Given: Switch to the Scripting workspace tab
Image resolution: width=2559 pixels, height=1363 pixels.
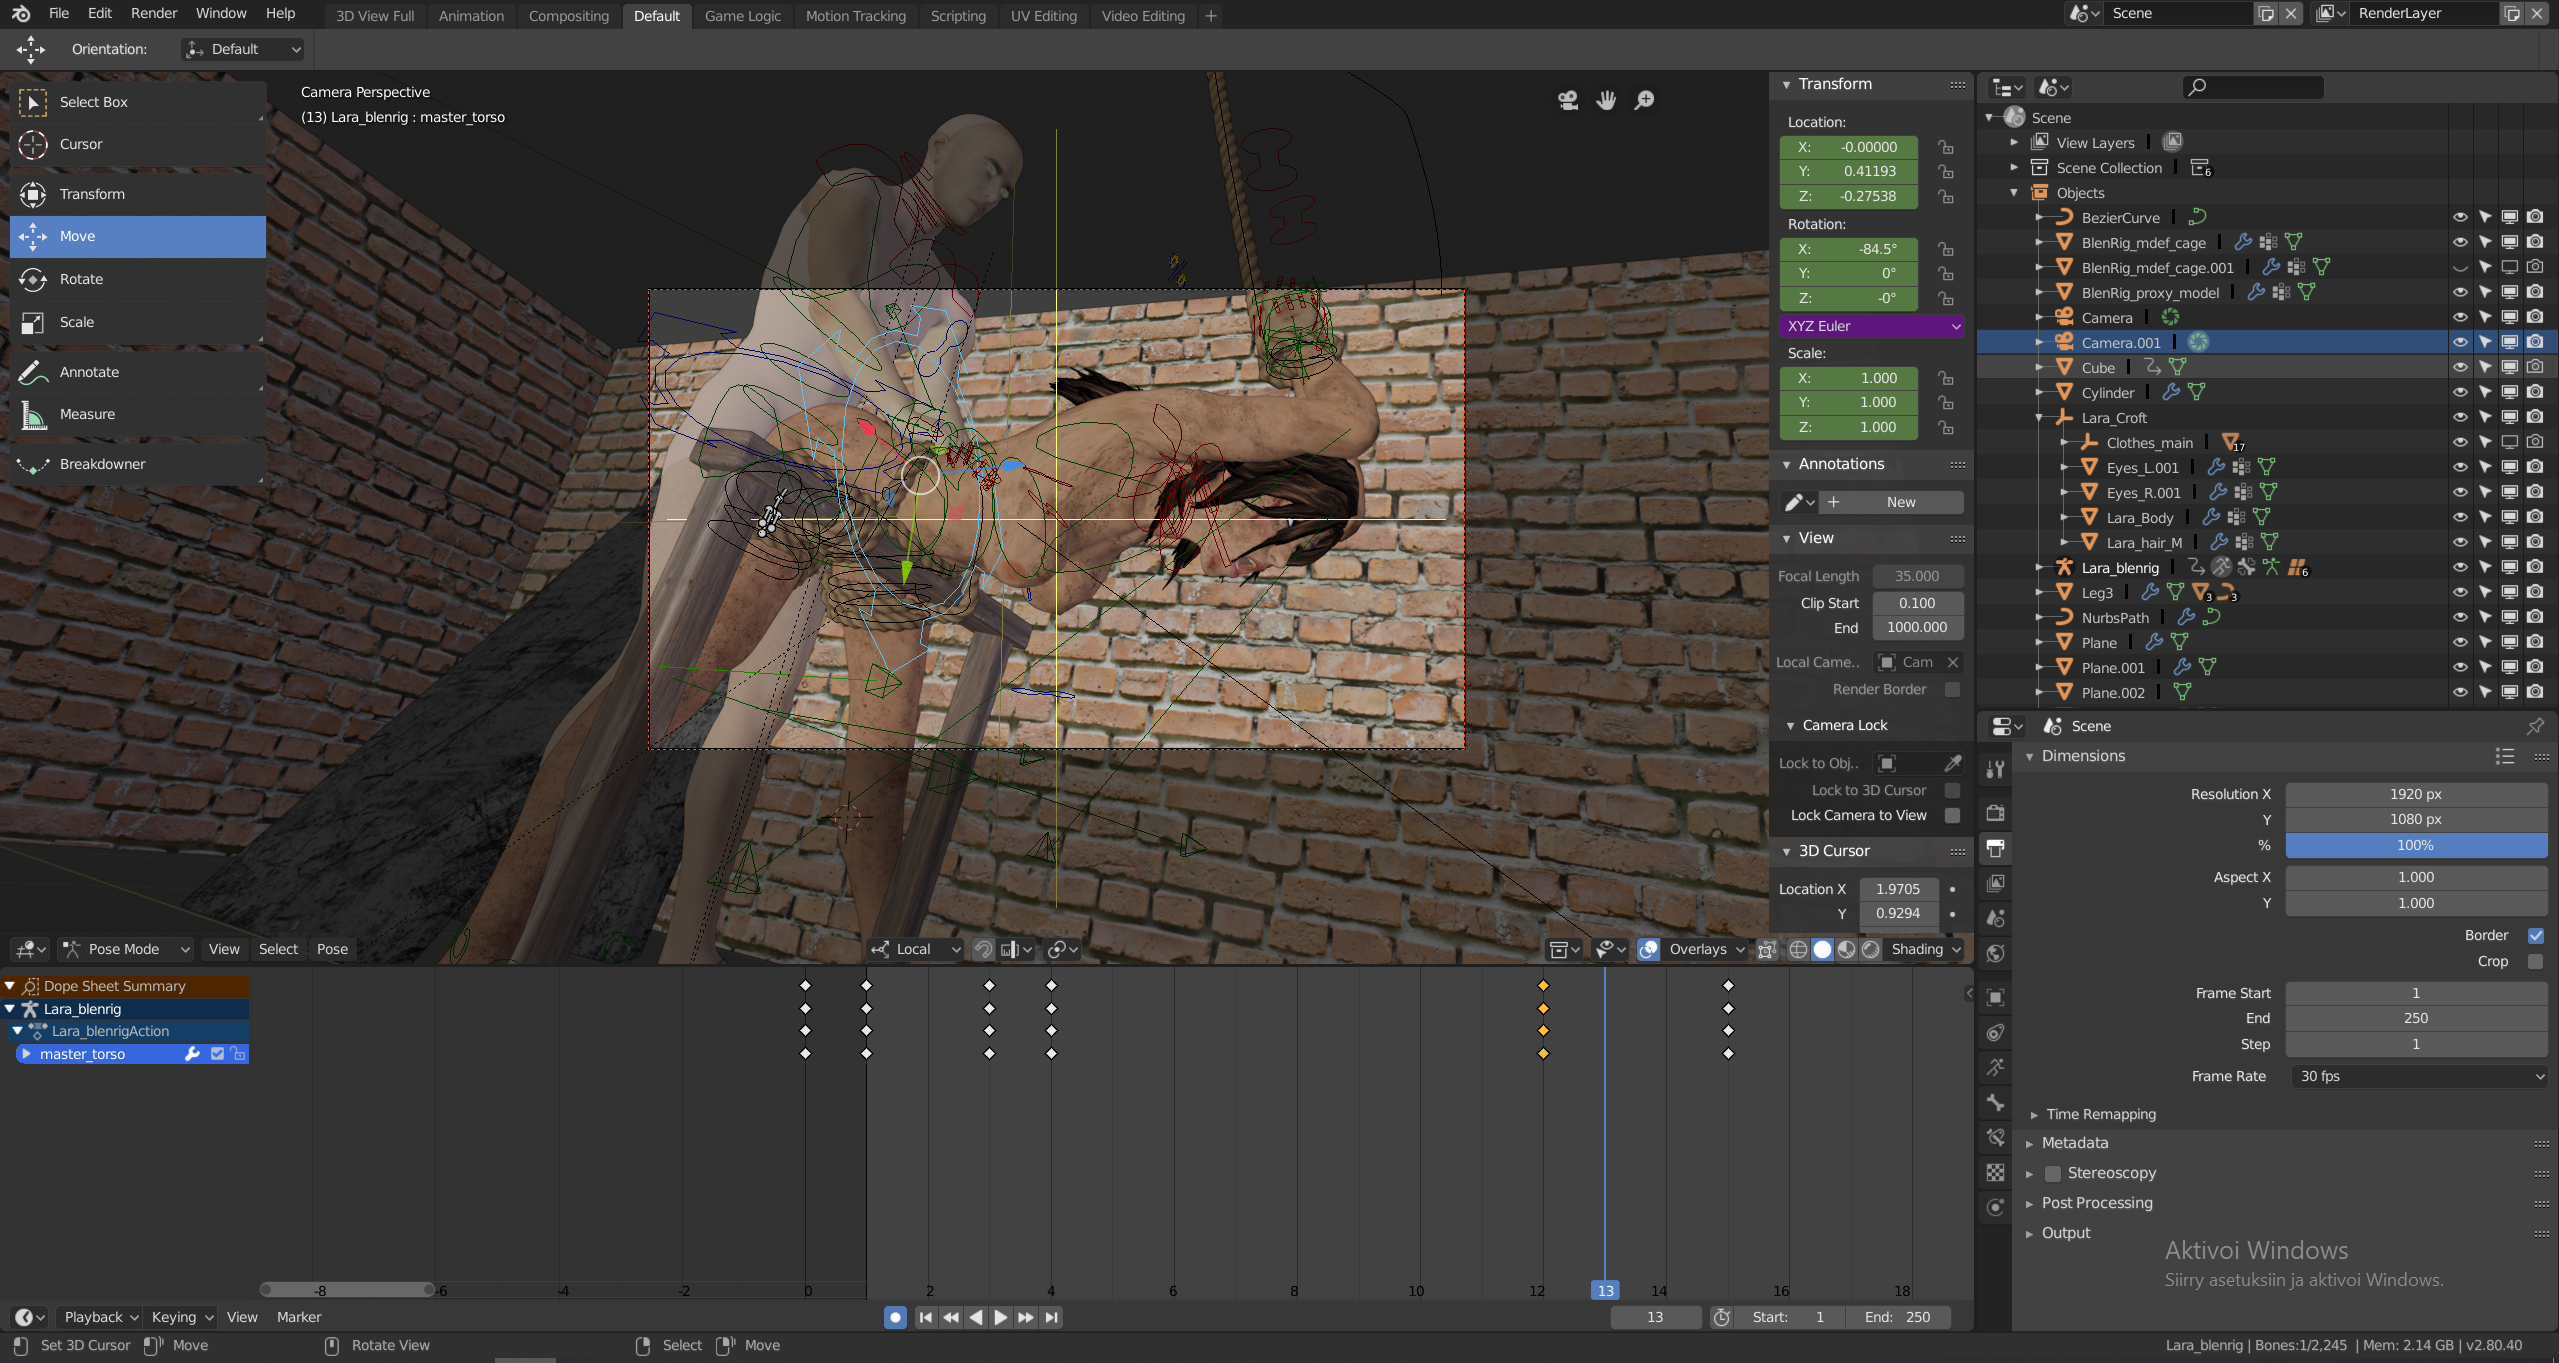Looking at the screenshot, I should 958,16.
